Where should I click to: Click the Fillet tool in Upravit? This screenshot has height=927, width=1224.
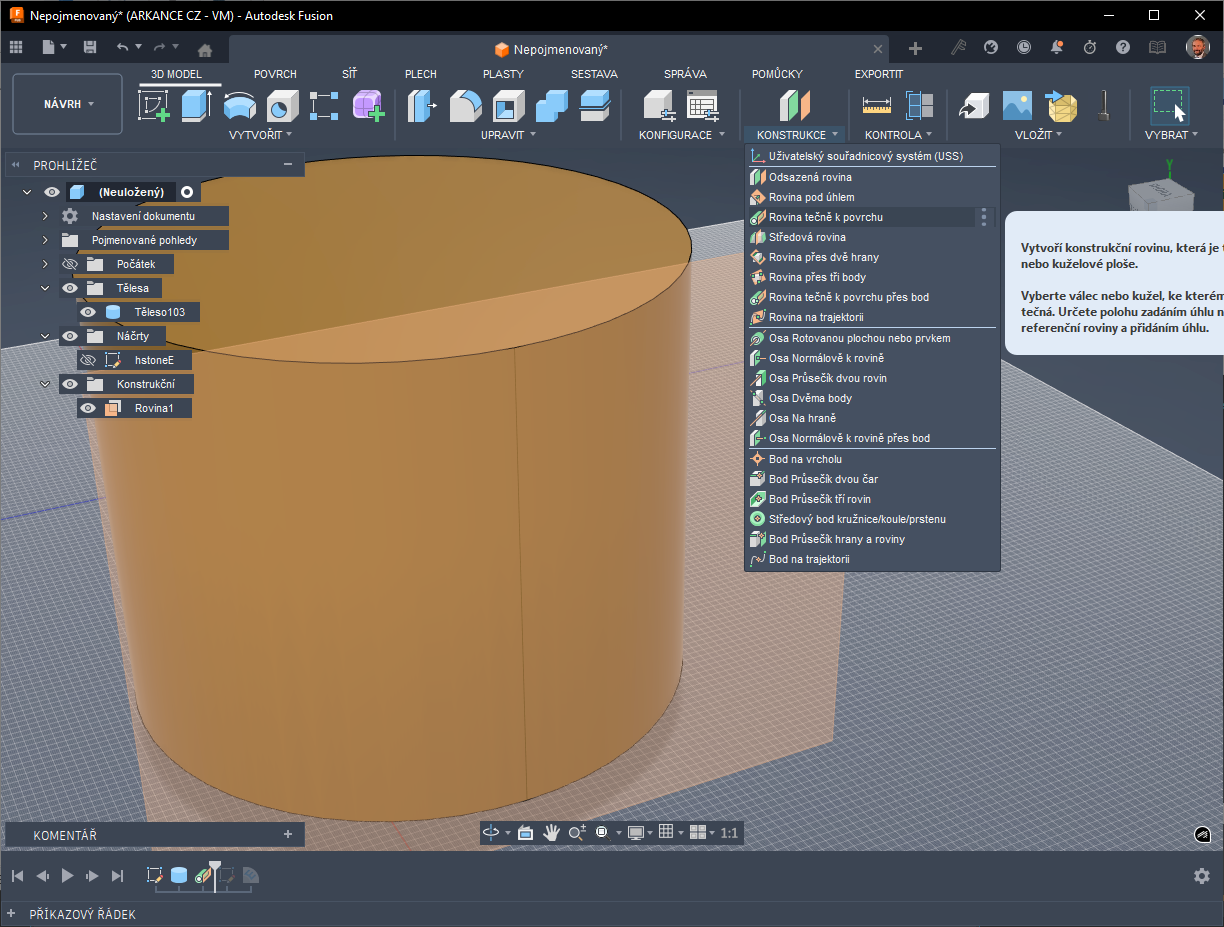click(x=466, y=105)
